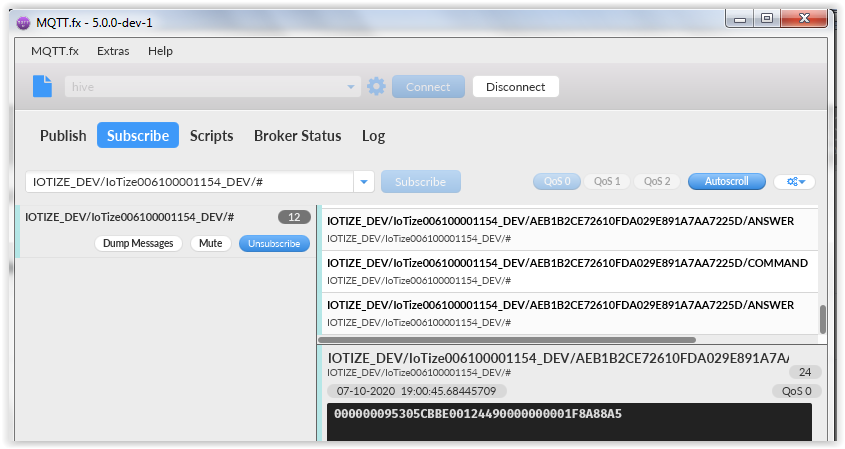This screenshot has width=845, height=449.
Task: Mute the IOTIZE_DEV subscription
Action: point(211,244)
